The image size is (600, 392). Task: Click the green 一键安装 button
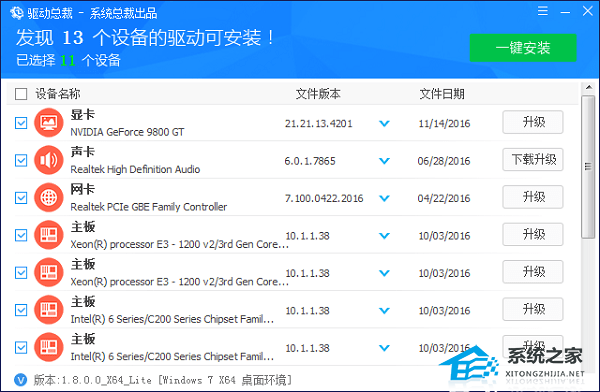click(523, 48)
